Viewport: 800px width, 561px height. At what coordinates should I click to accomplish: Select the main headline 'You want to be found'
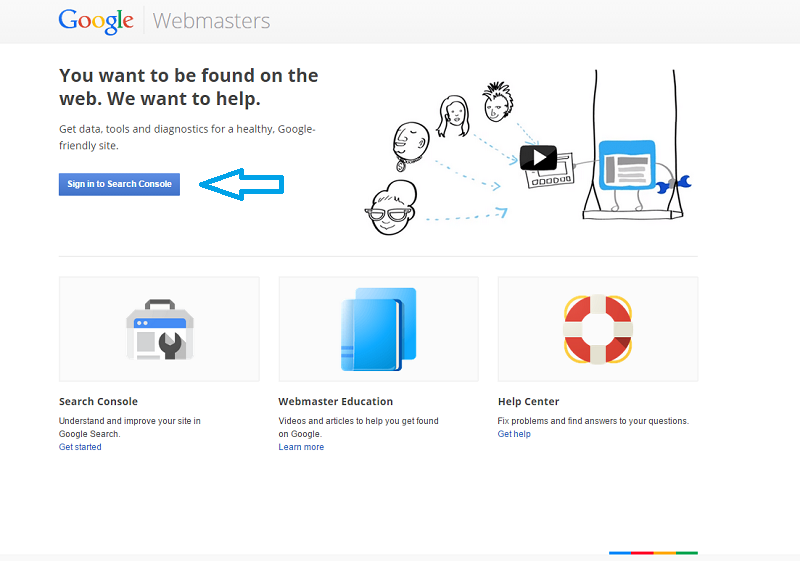click(x=188, y=87)
